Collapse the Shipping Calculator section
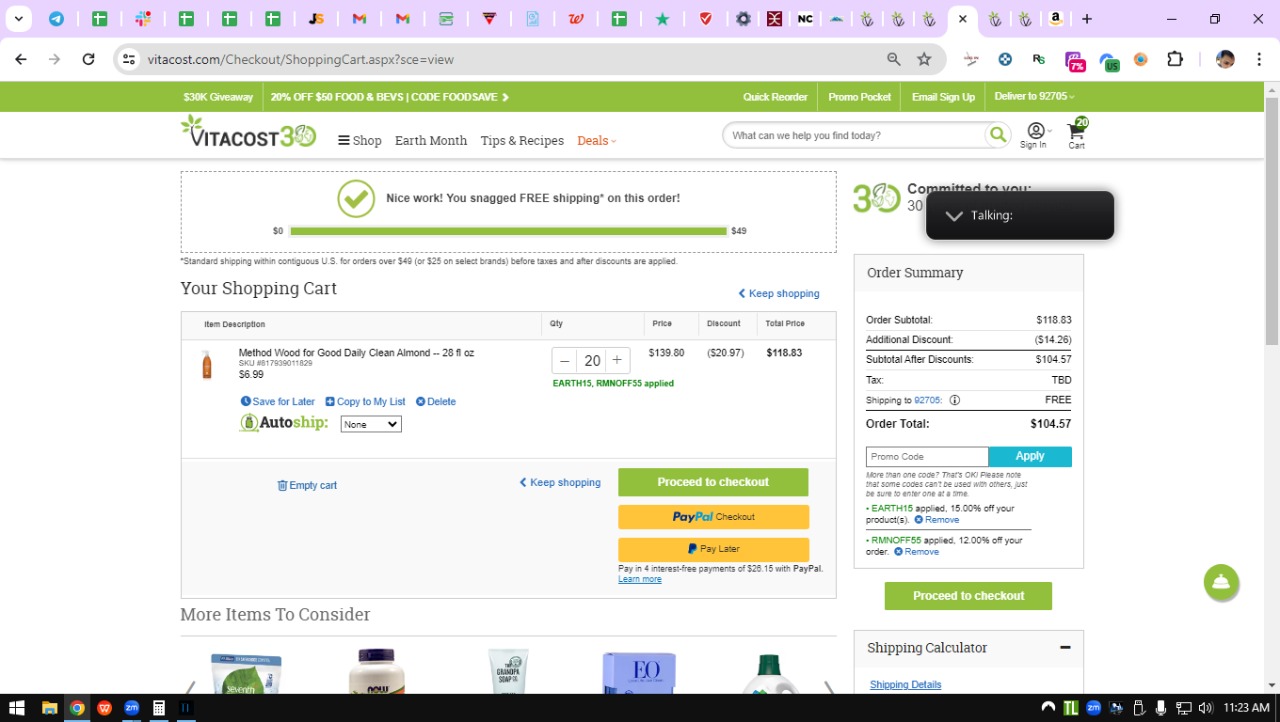Screen dimensions: 1280x722 (1065, 648)
